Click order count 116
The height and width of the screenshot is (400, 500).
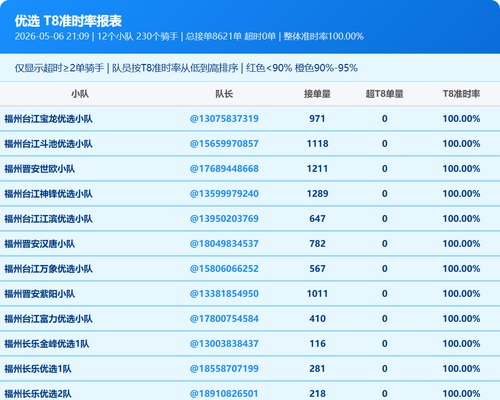point(317,344)
